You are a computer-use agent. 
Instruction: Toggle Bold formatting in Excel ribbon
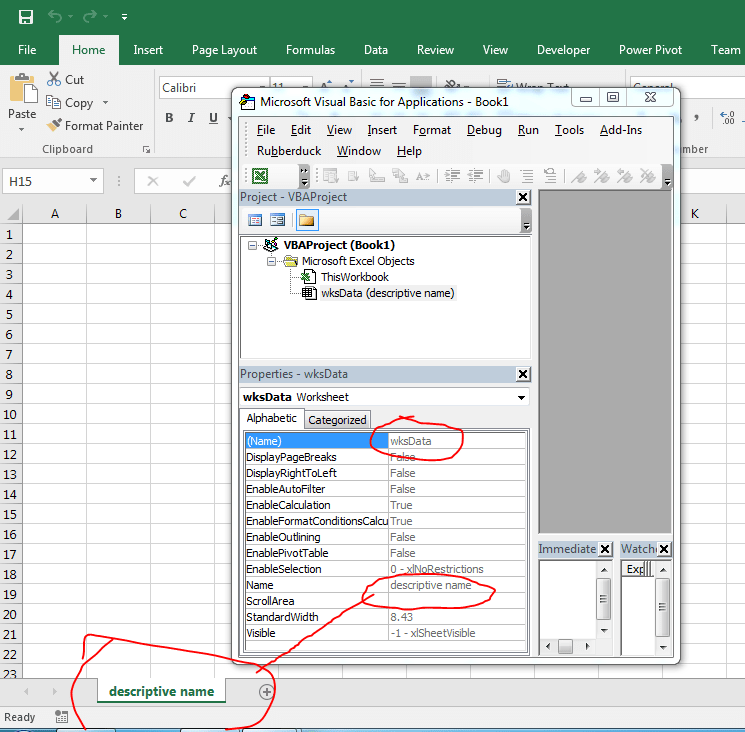coord(169,118)
